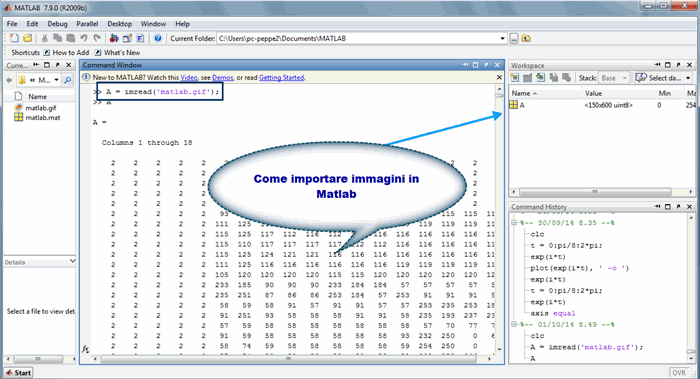
Task: Copy selection using the toolbar copy icon
Action: coord(58,38)
